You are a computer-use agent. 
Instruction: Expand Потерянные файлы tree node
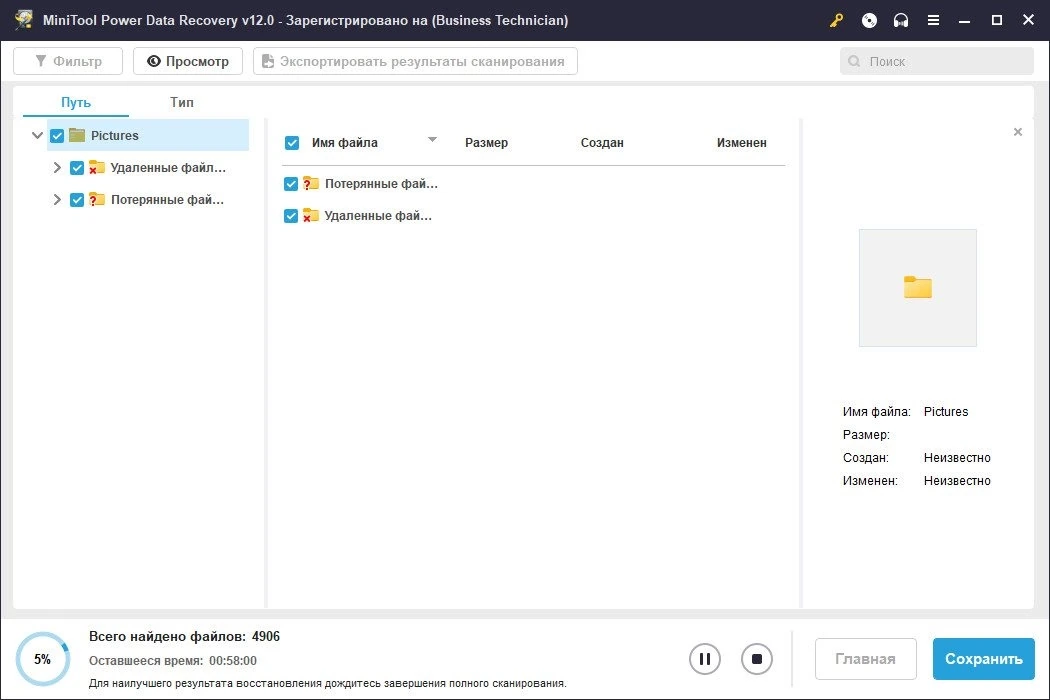tap(57, 200)
